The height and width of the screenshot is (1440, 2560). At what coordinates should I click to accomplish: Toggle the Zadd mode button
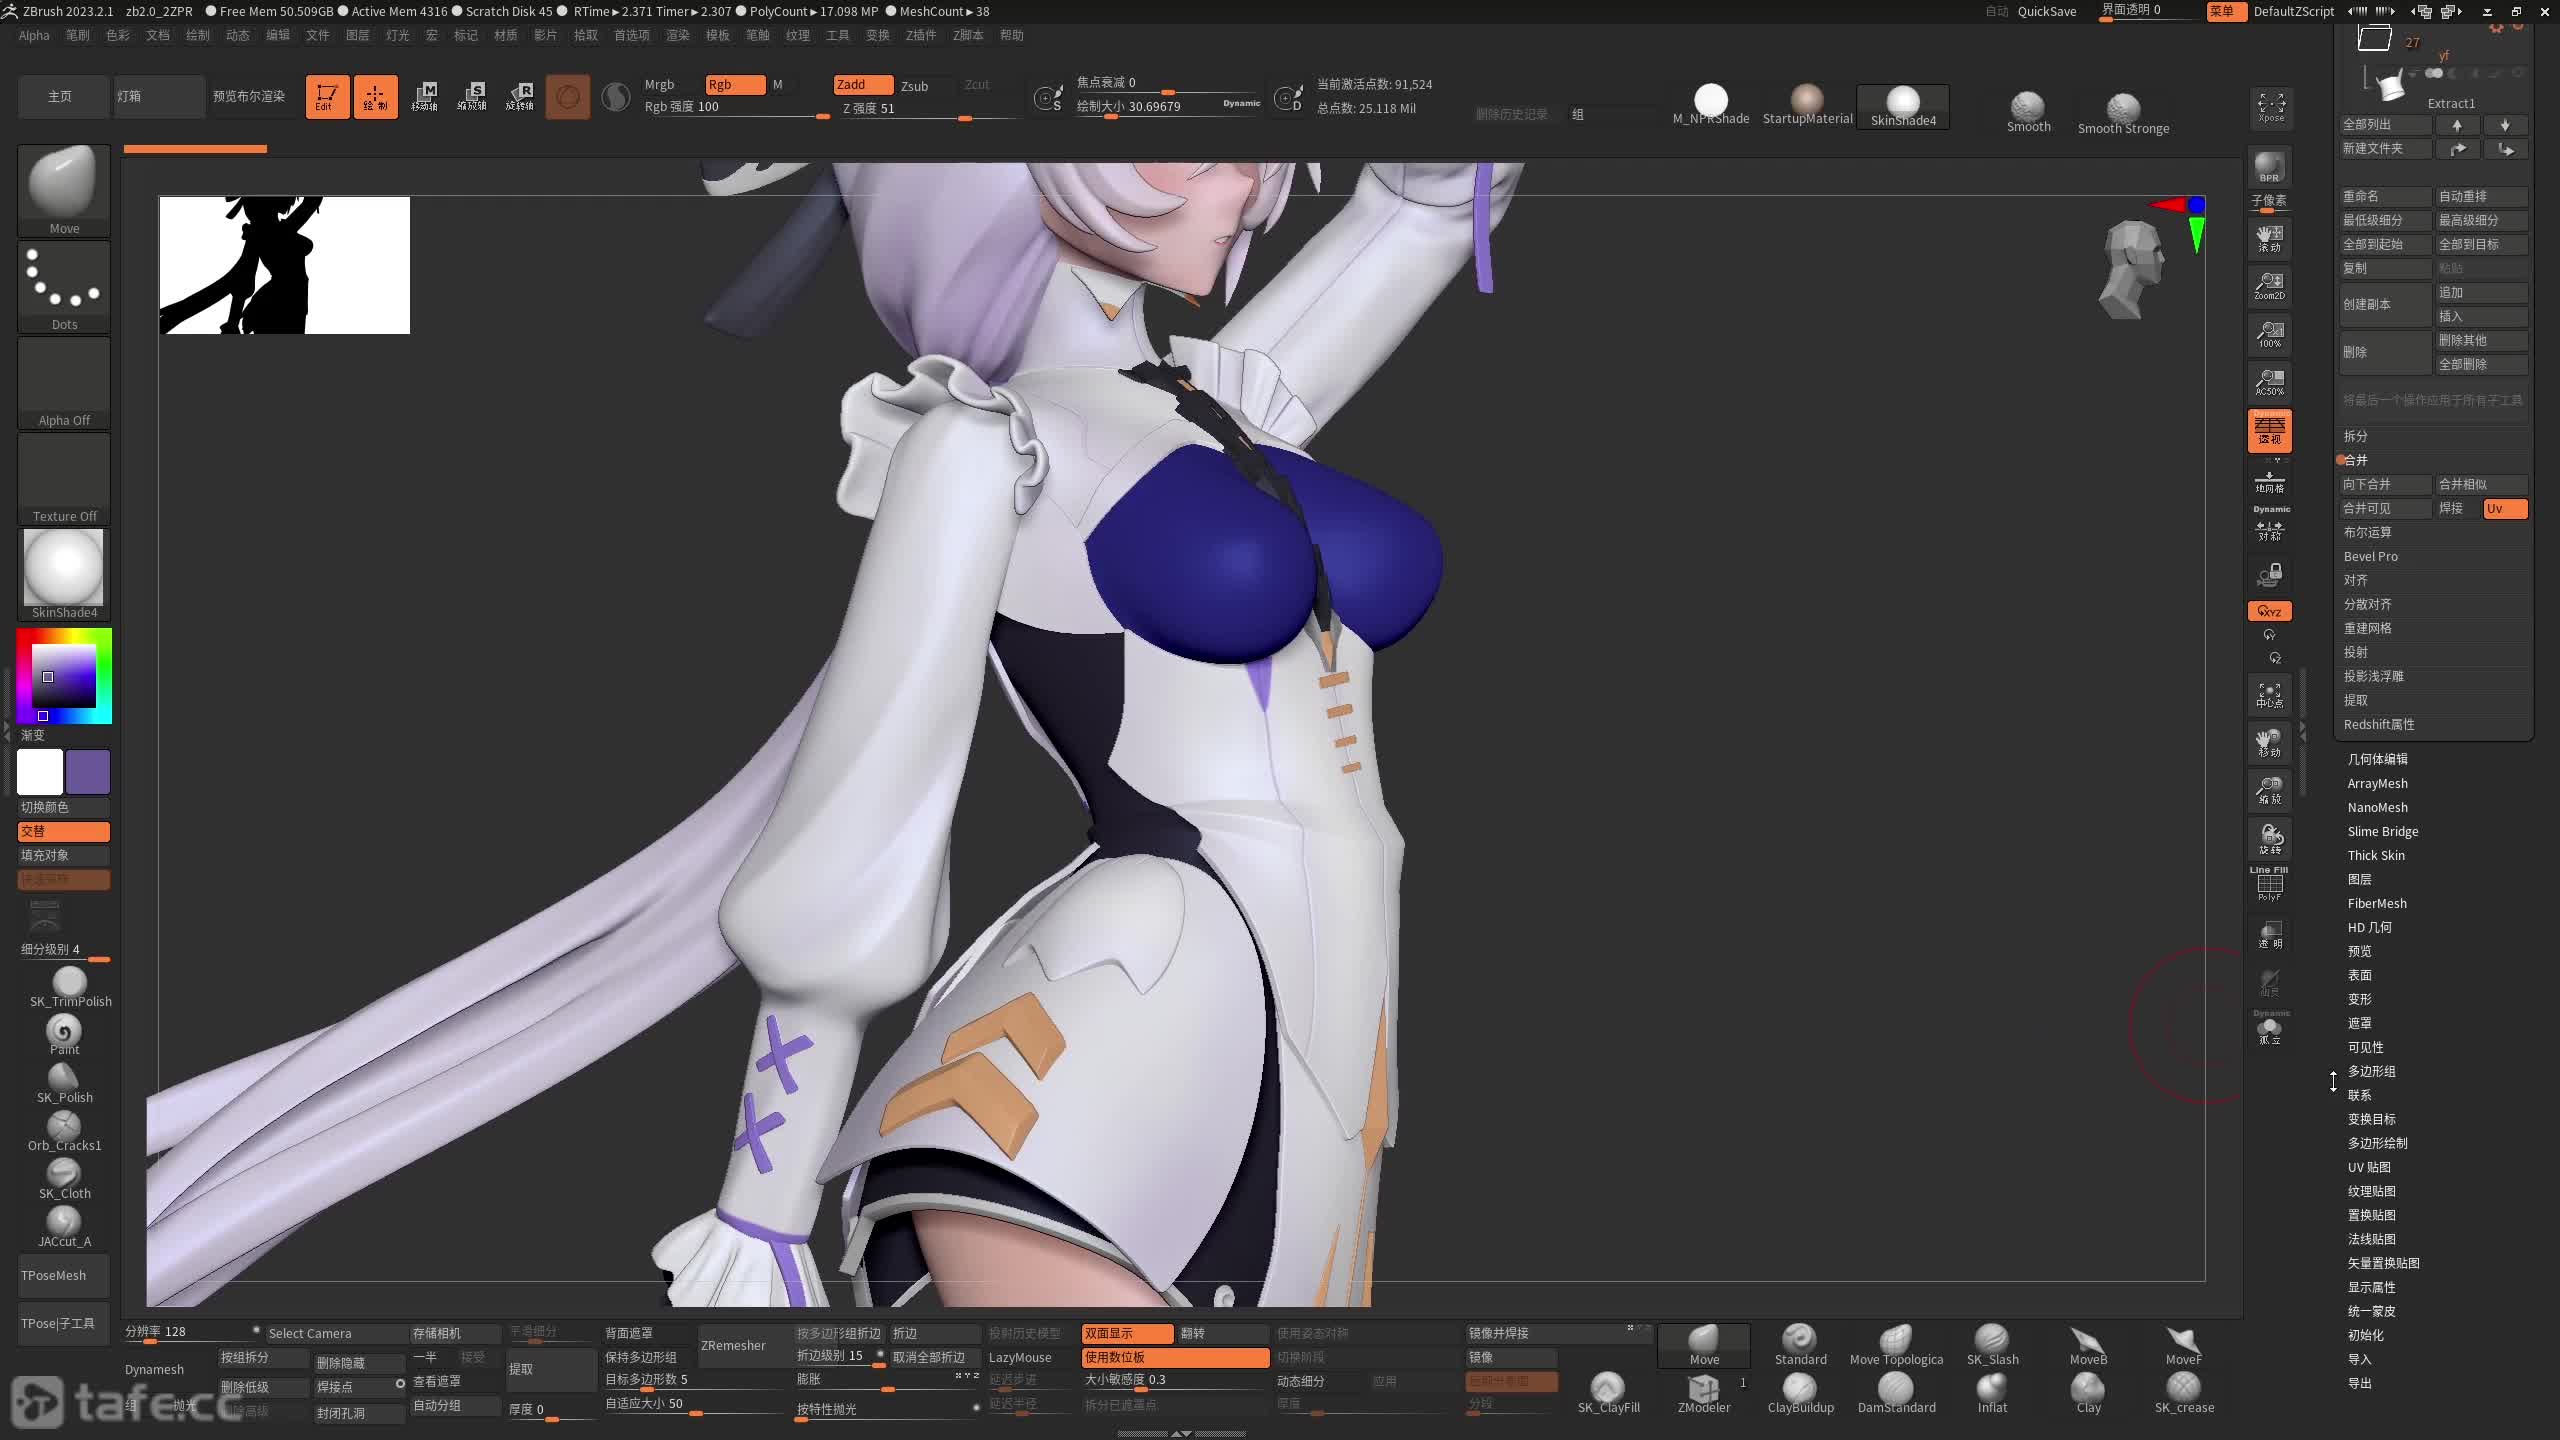point(863,85)
